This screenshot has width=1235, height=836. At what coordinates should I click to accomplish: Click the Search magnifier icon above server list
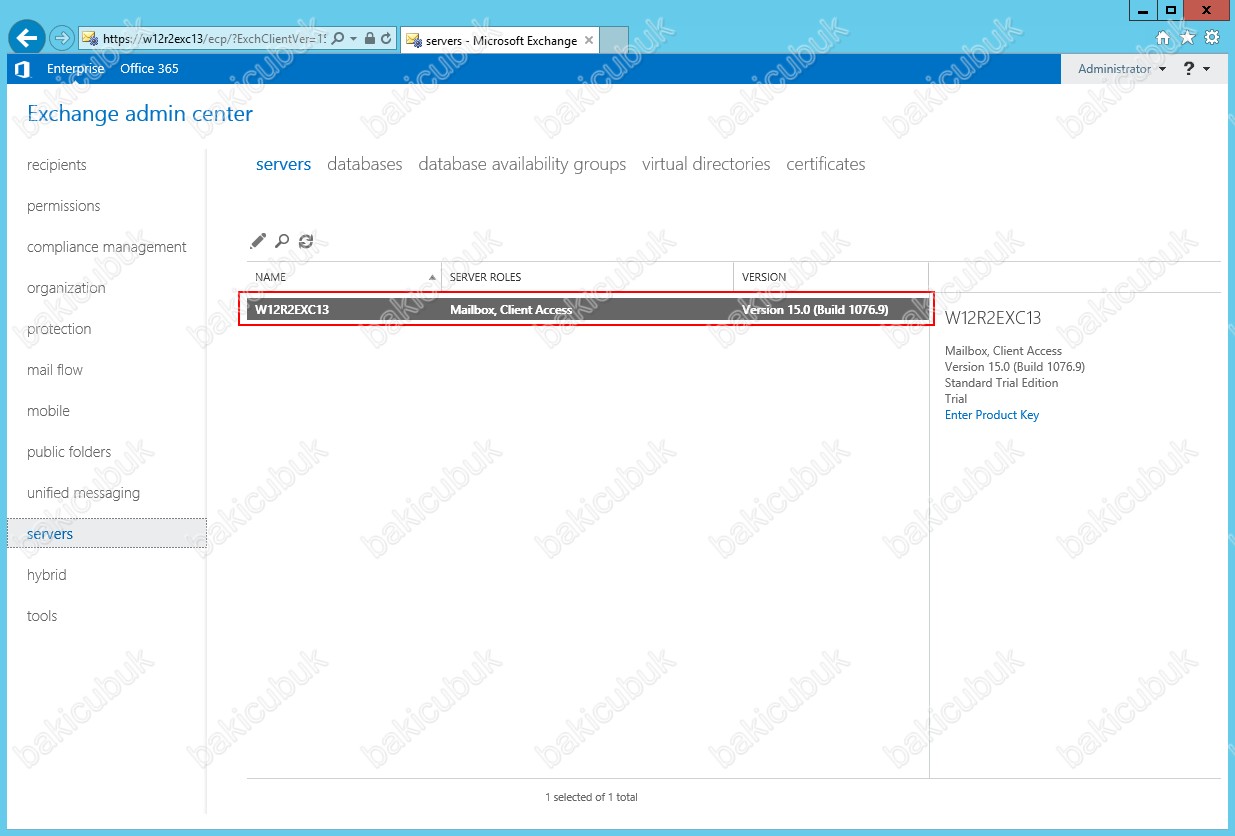click(x=282, y=241)
